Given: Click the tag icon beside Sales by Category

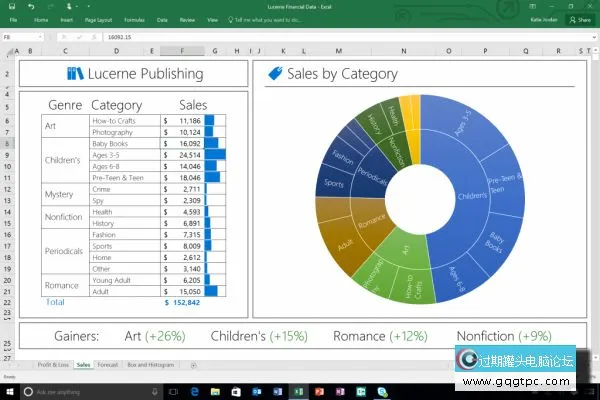Looking at the screenshot, I should click(x=274, y=73).
